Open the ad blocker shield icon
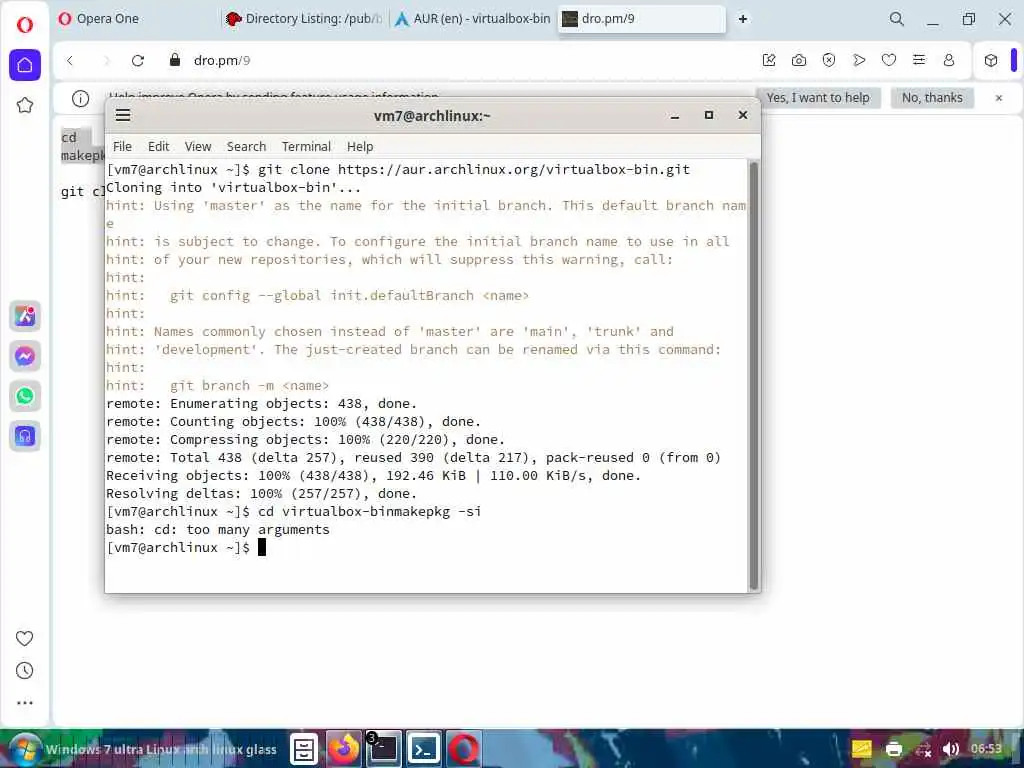This screenshot has width=1024, height=768. click(829, 60)
